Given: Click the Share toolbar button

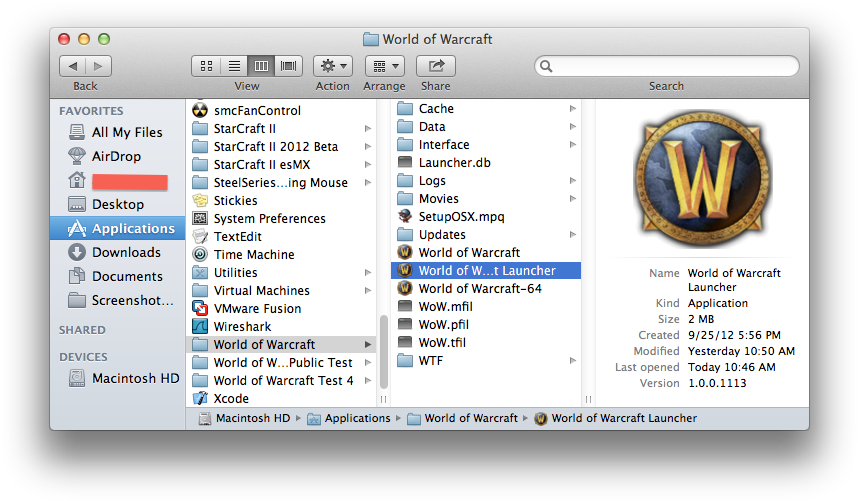Looking at the screenshot, I should click(x=435, y=66).
